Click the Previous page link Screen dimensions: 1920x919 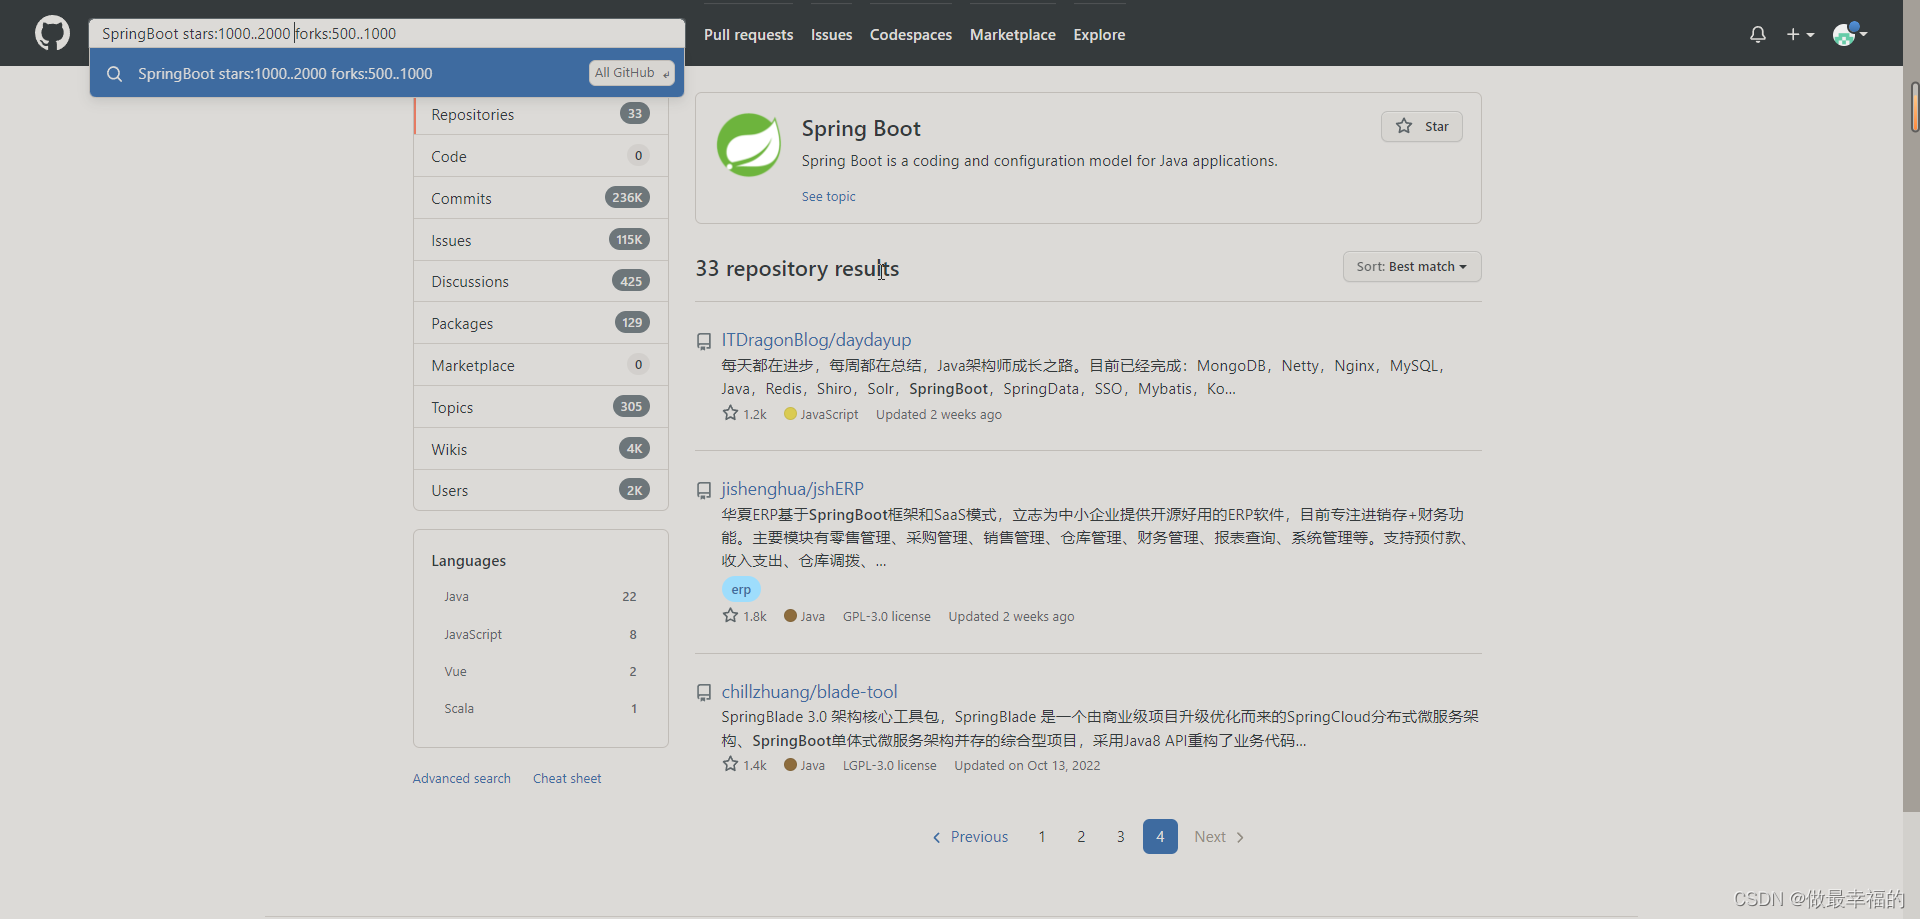pos(970,837)
